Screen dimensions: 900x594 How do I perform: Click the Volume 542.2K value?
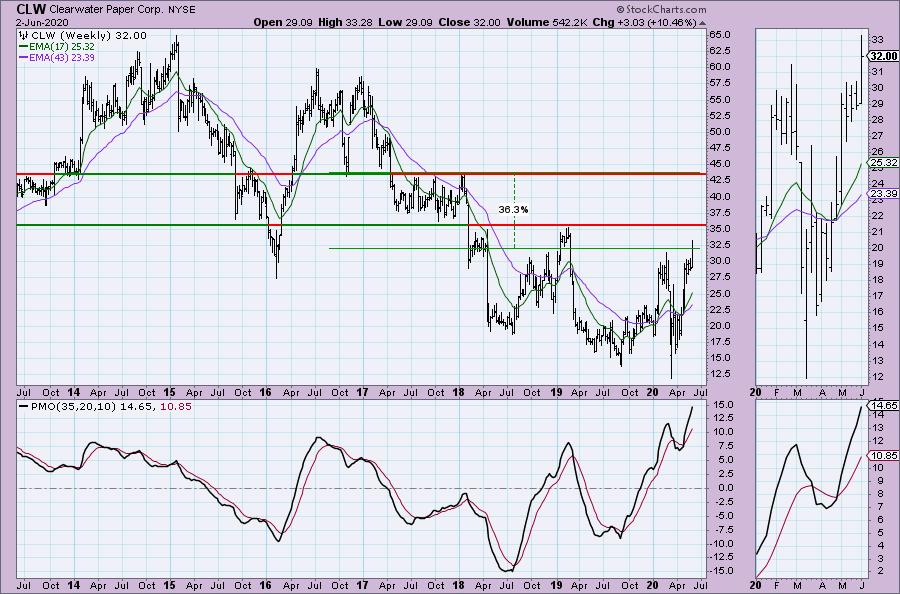(x=547, y=22)
